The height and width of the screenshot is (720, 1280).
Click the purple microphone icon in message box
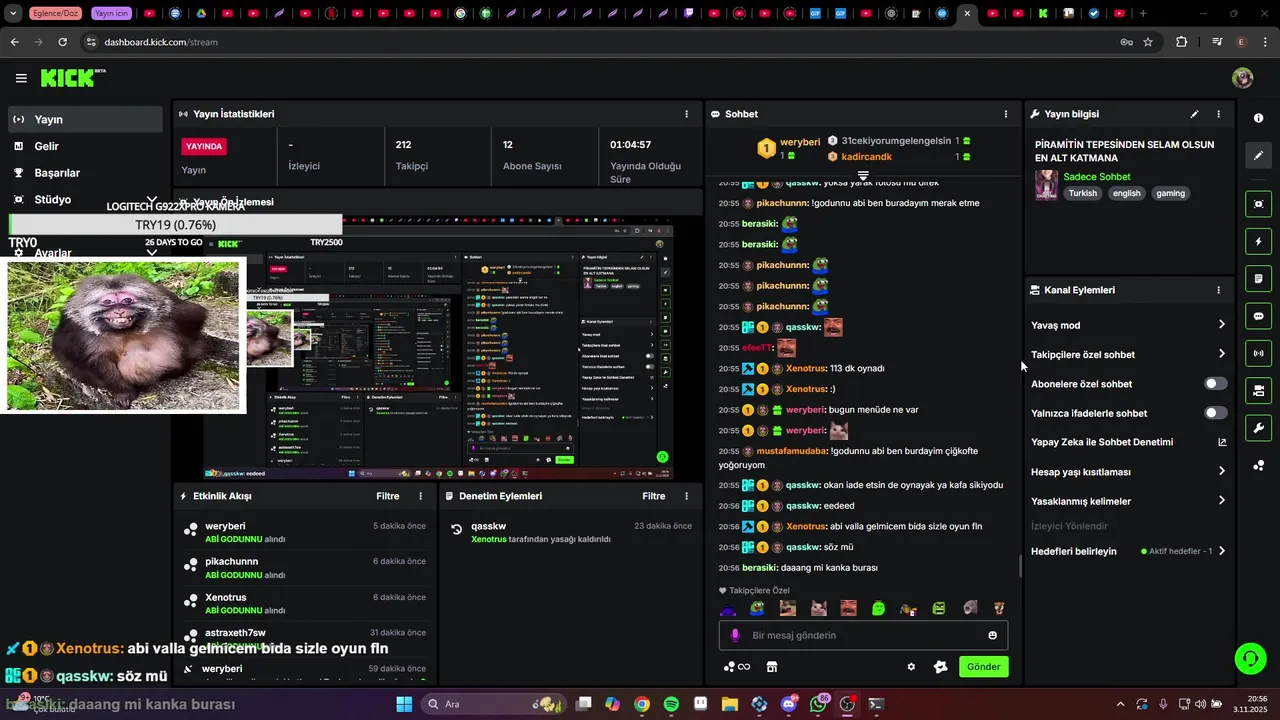735,635
